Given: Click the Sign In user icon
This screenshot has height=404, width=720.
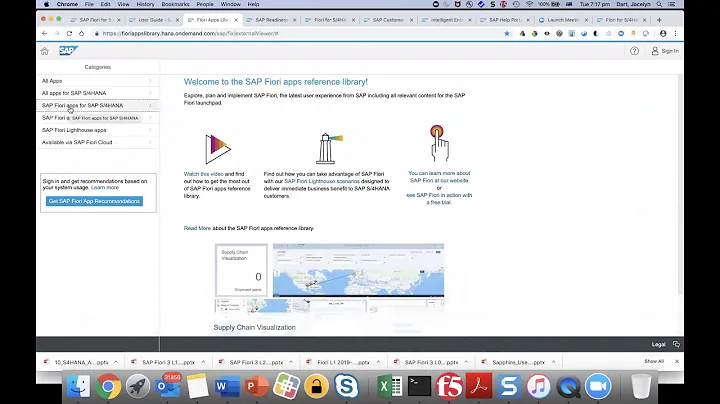Looking at the screenshot, I should [655, 51].
